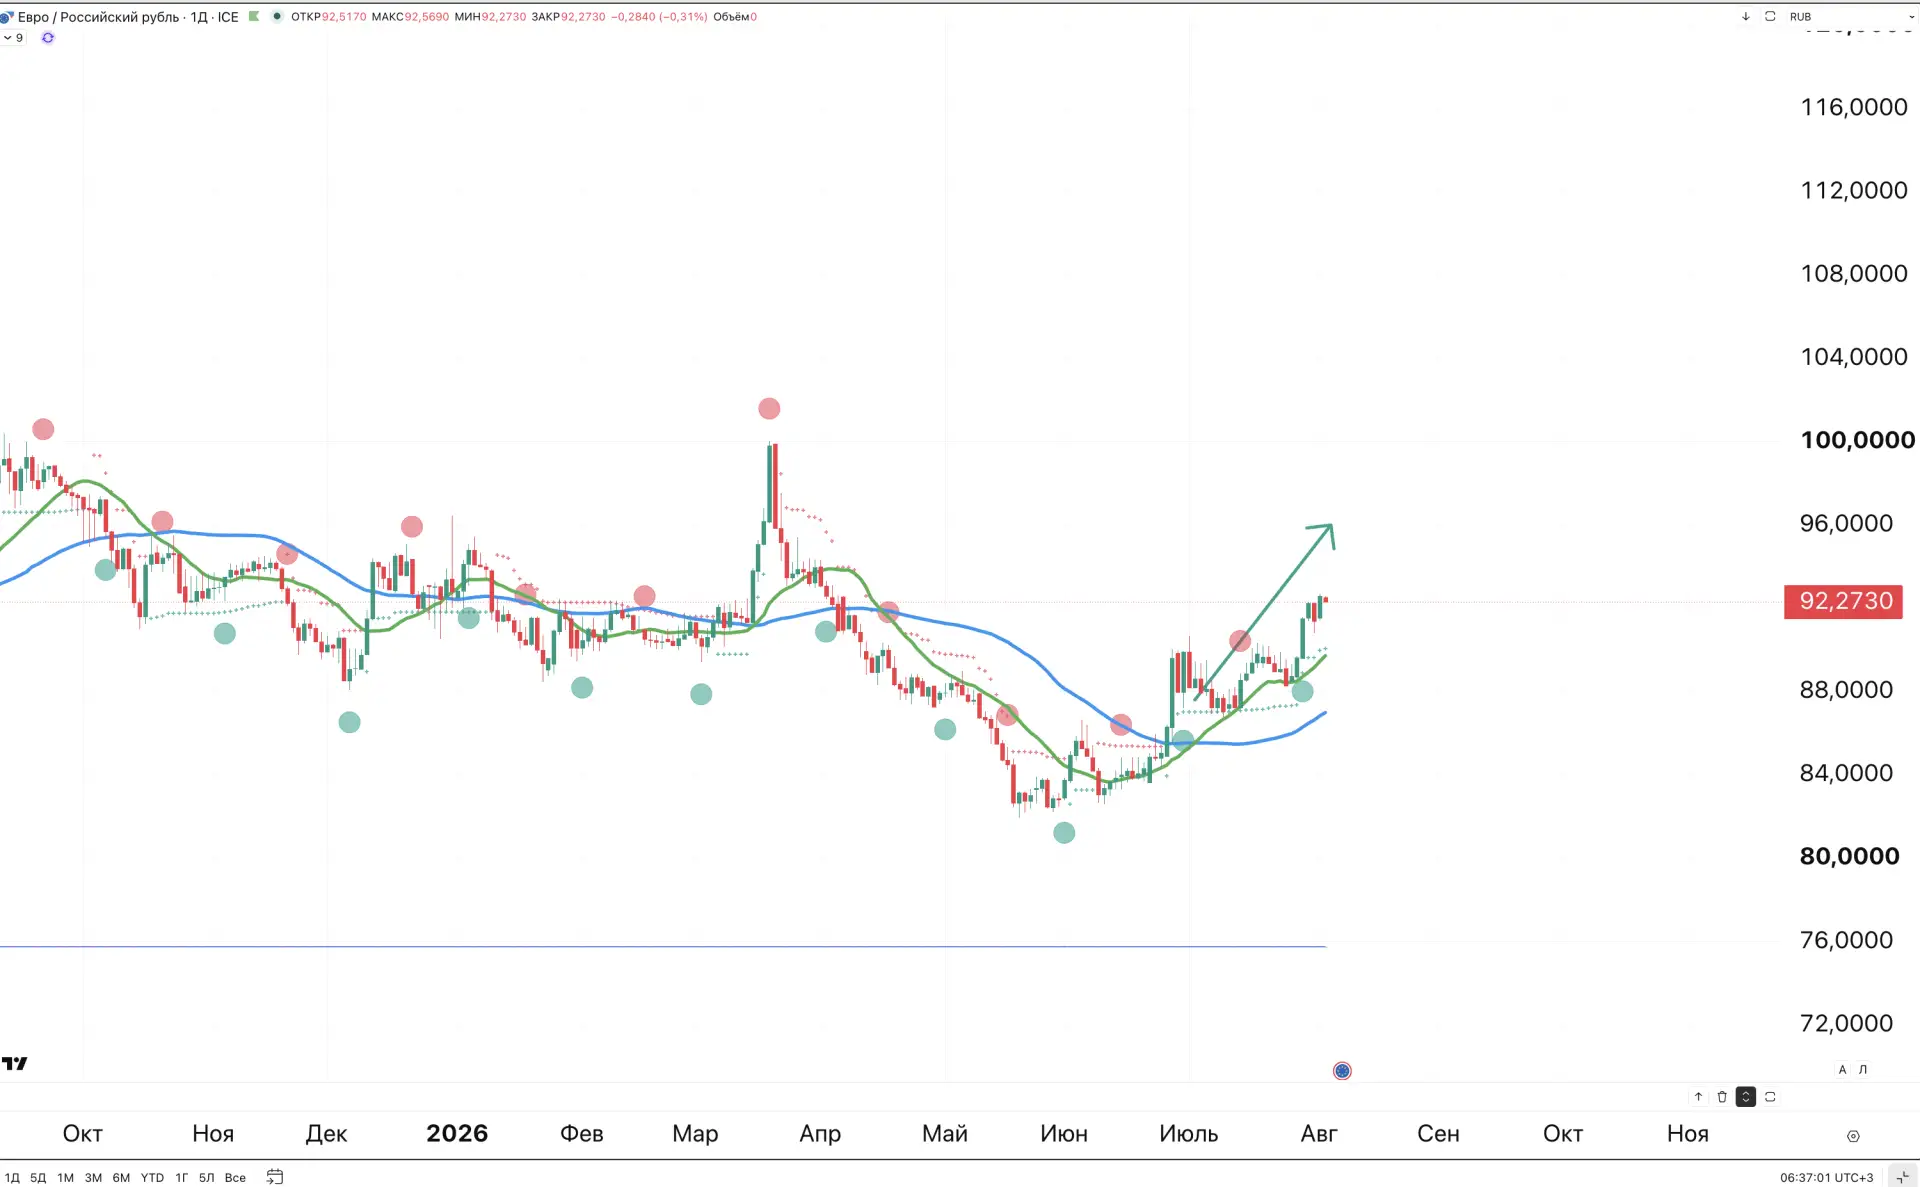
Task: Click the 80,0000 price scale label
Action: [1849, 856]
